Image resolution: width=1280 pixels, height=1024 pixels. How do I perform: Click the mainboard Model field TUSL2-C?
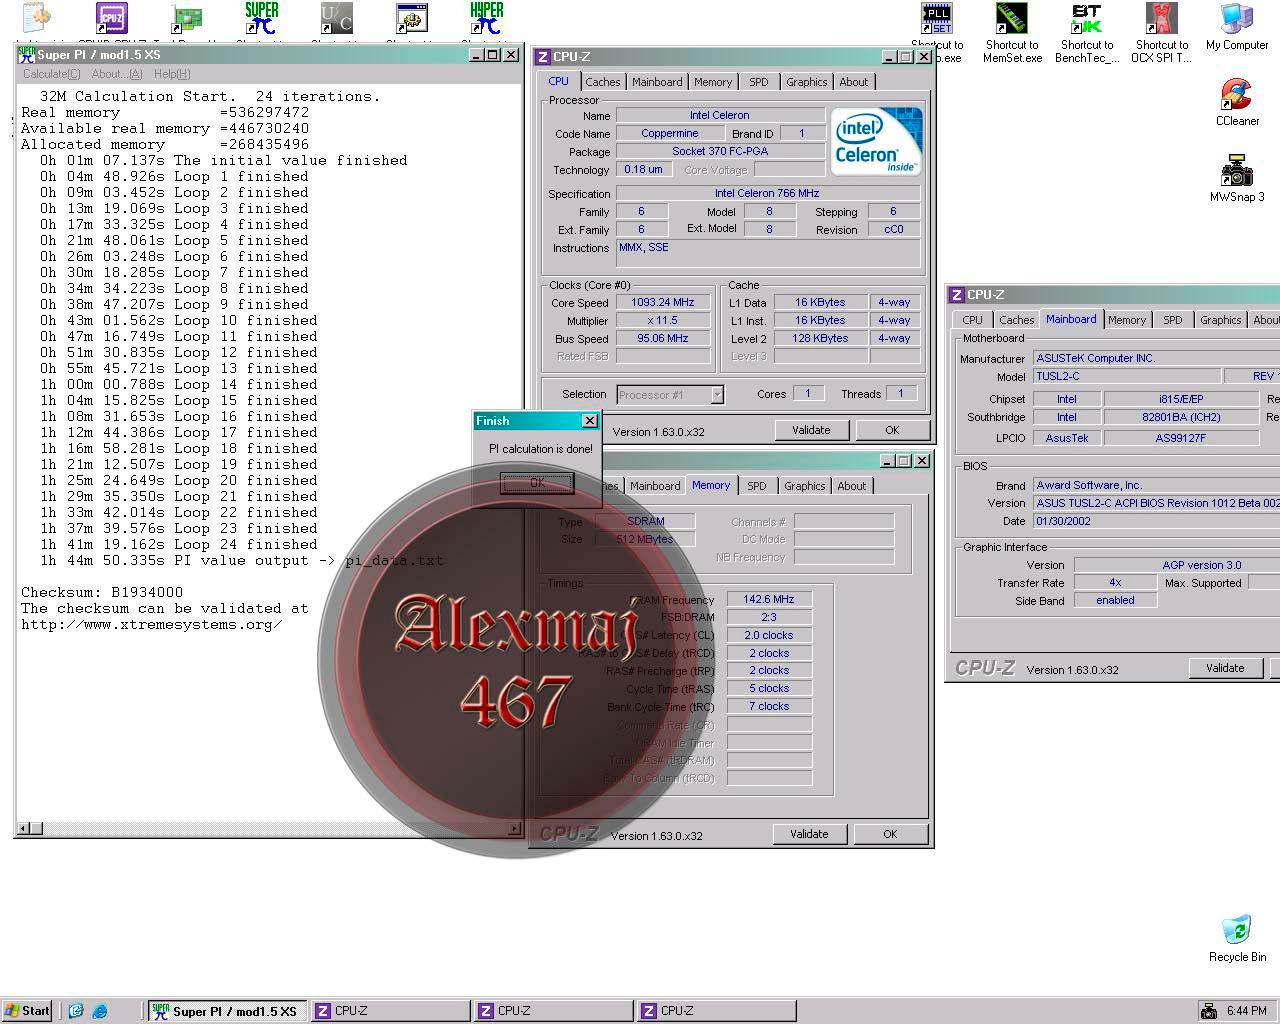(x=1127, y=376)
